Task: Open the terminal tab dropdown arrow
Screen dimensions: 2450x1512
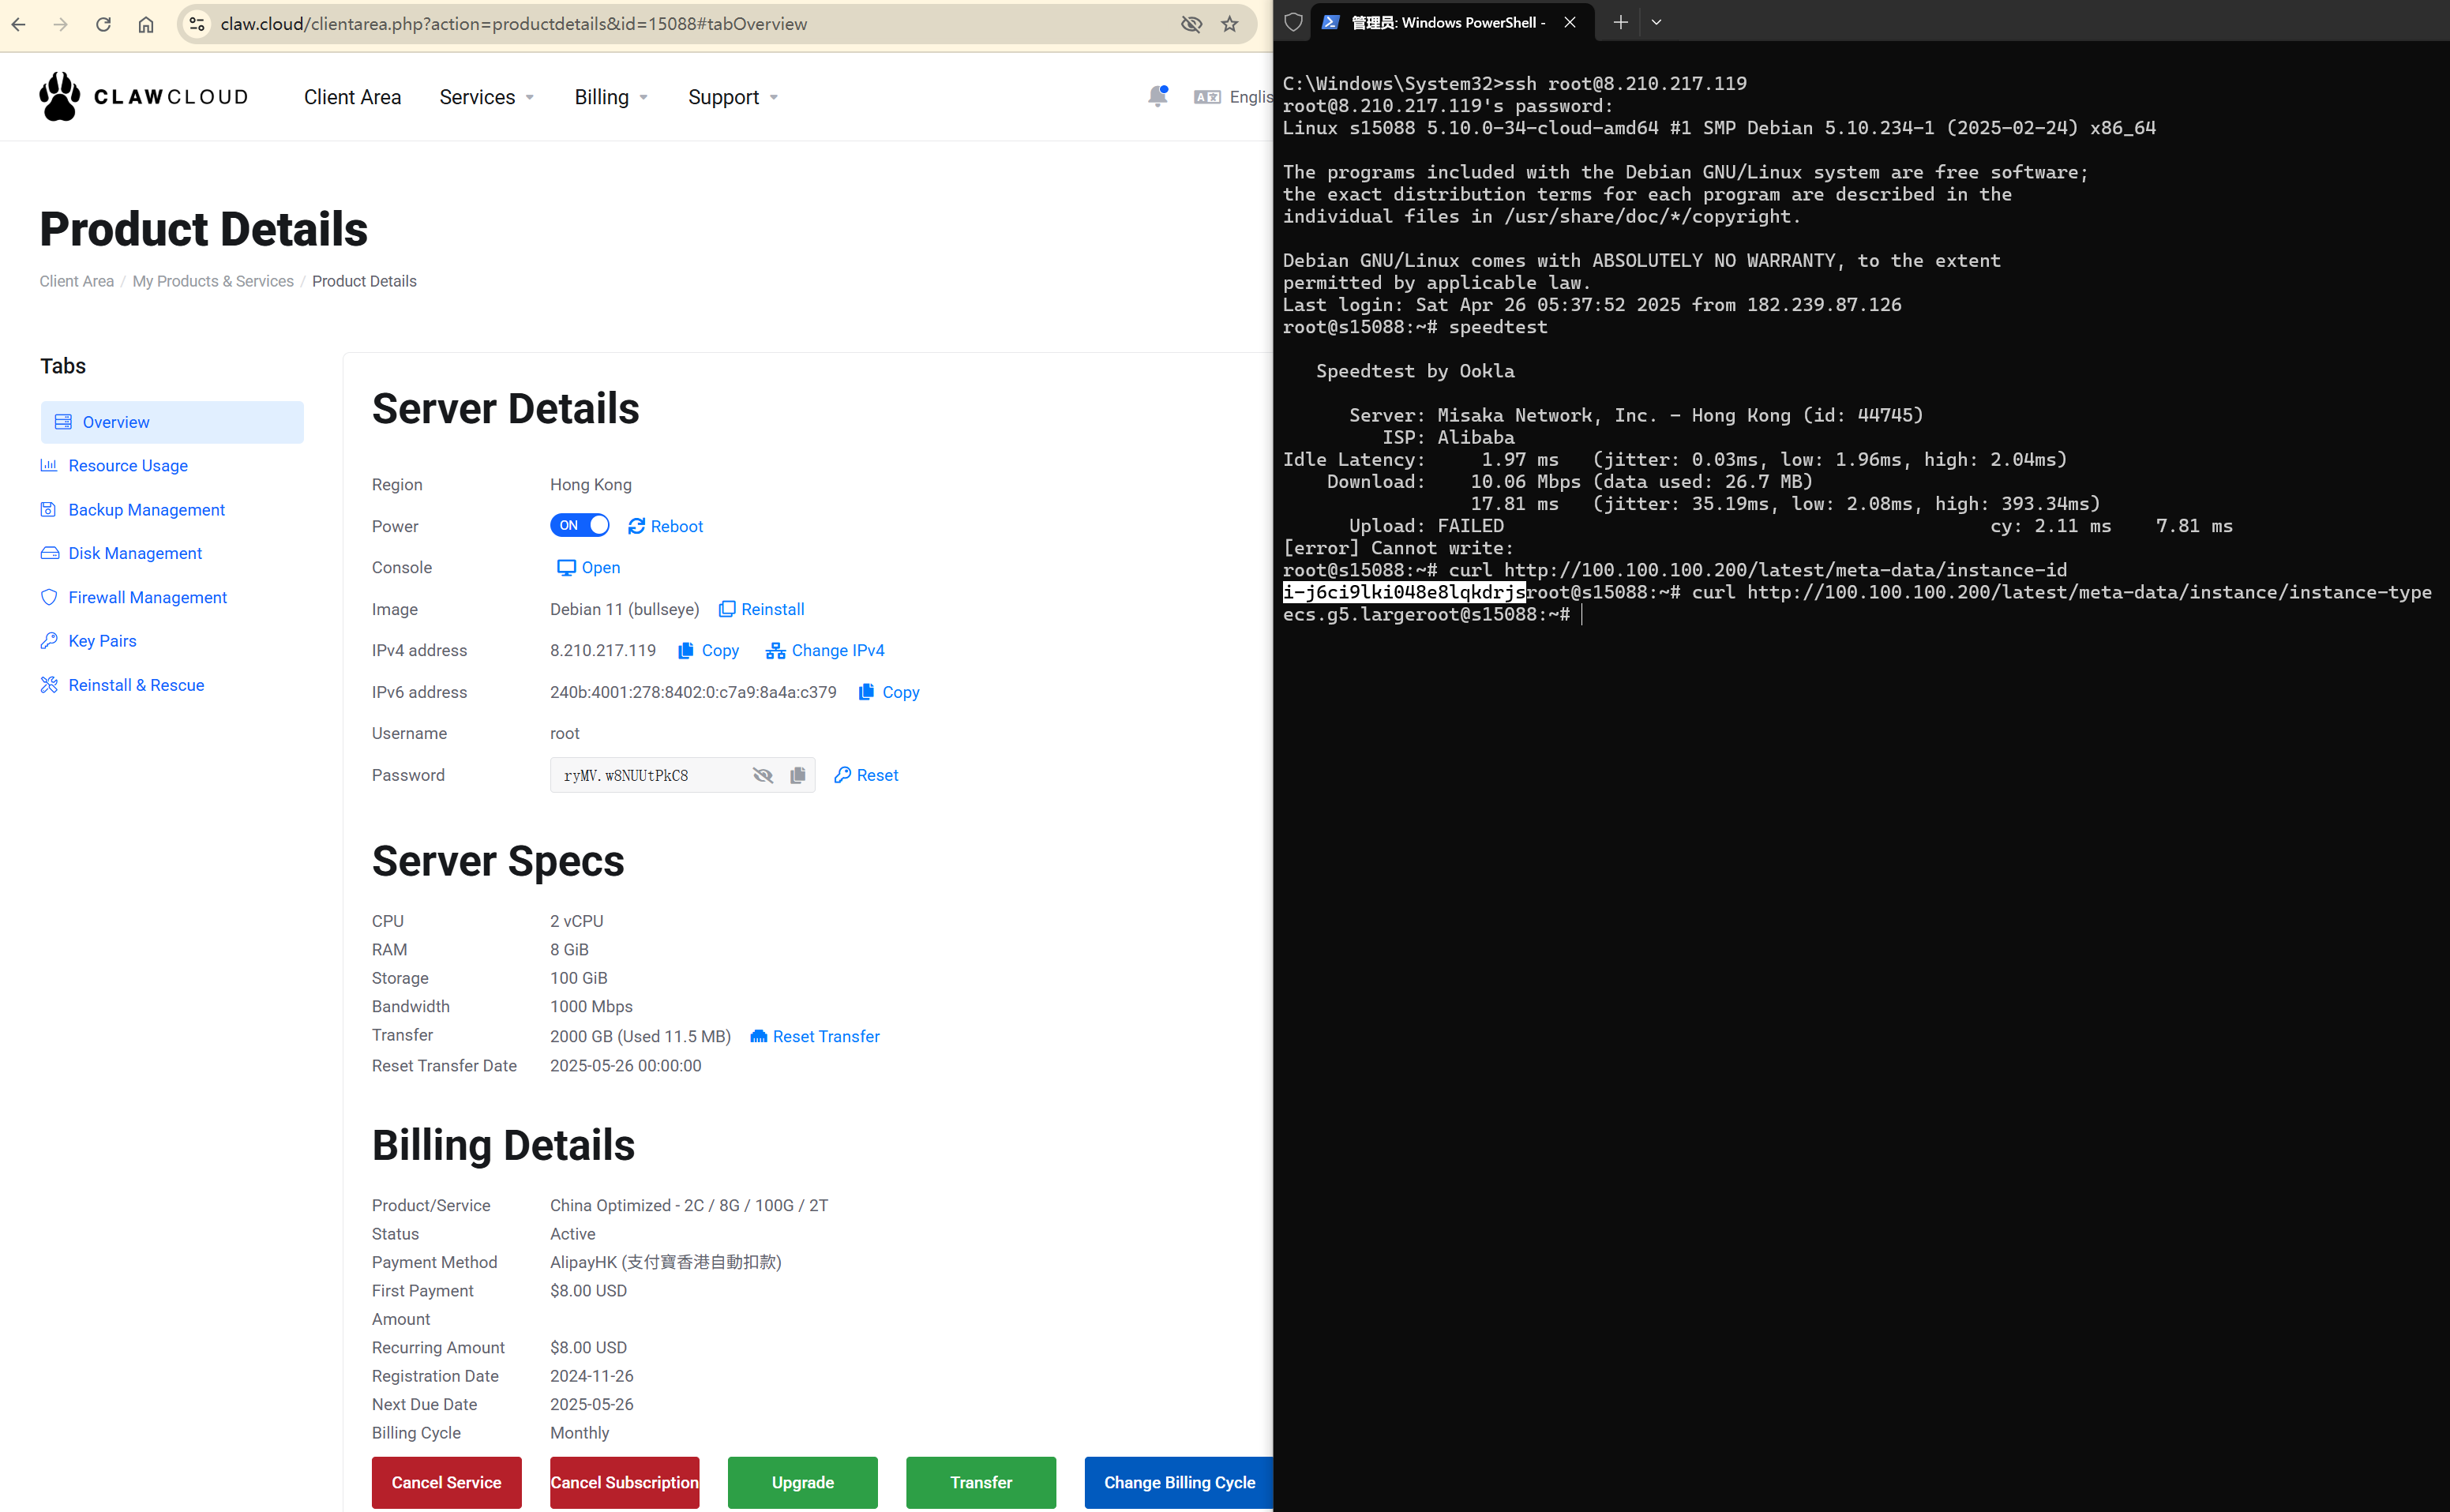Action: click(1657, 21)
